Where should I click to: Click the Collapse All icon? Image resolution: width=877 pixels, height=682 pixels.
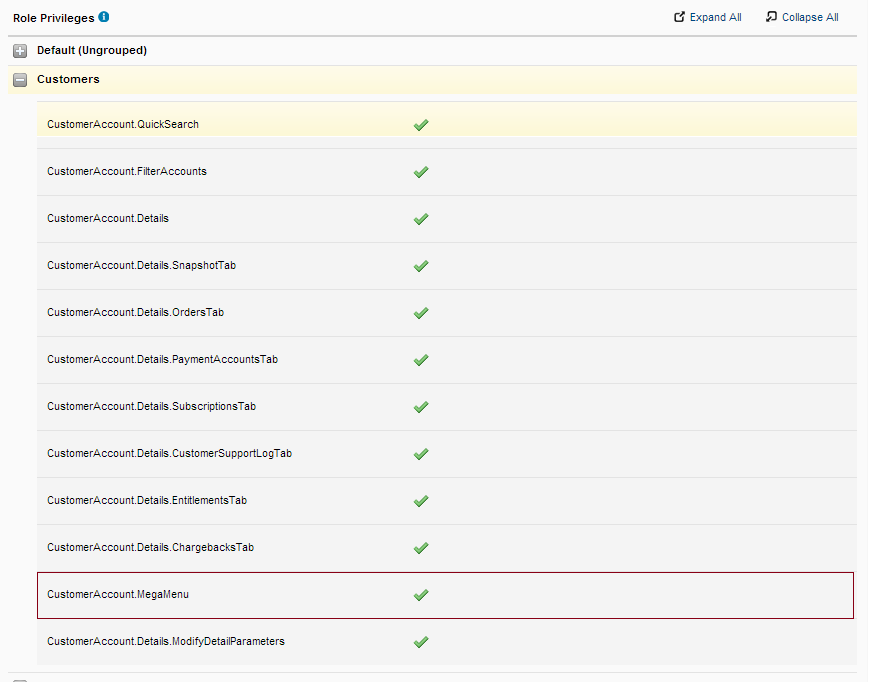(x=771, y=17)
